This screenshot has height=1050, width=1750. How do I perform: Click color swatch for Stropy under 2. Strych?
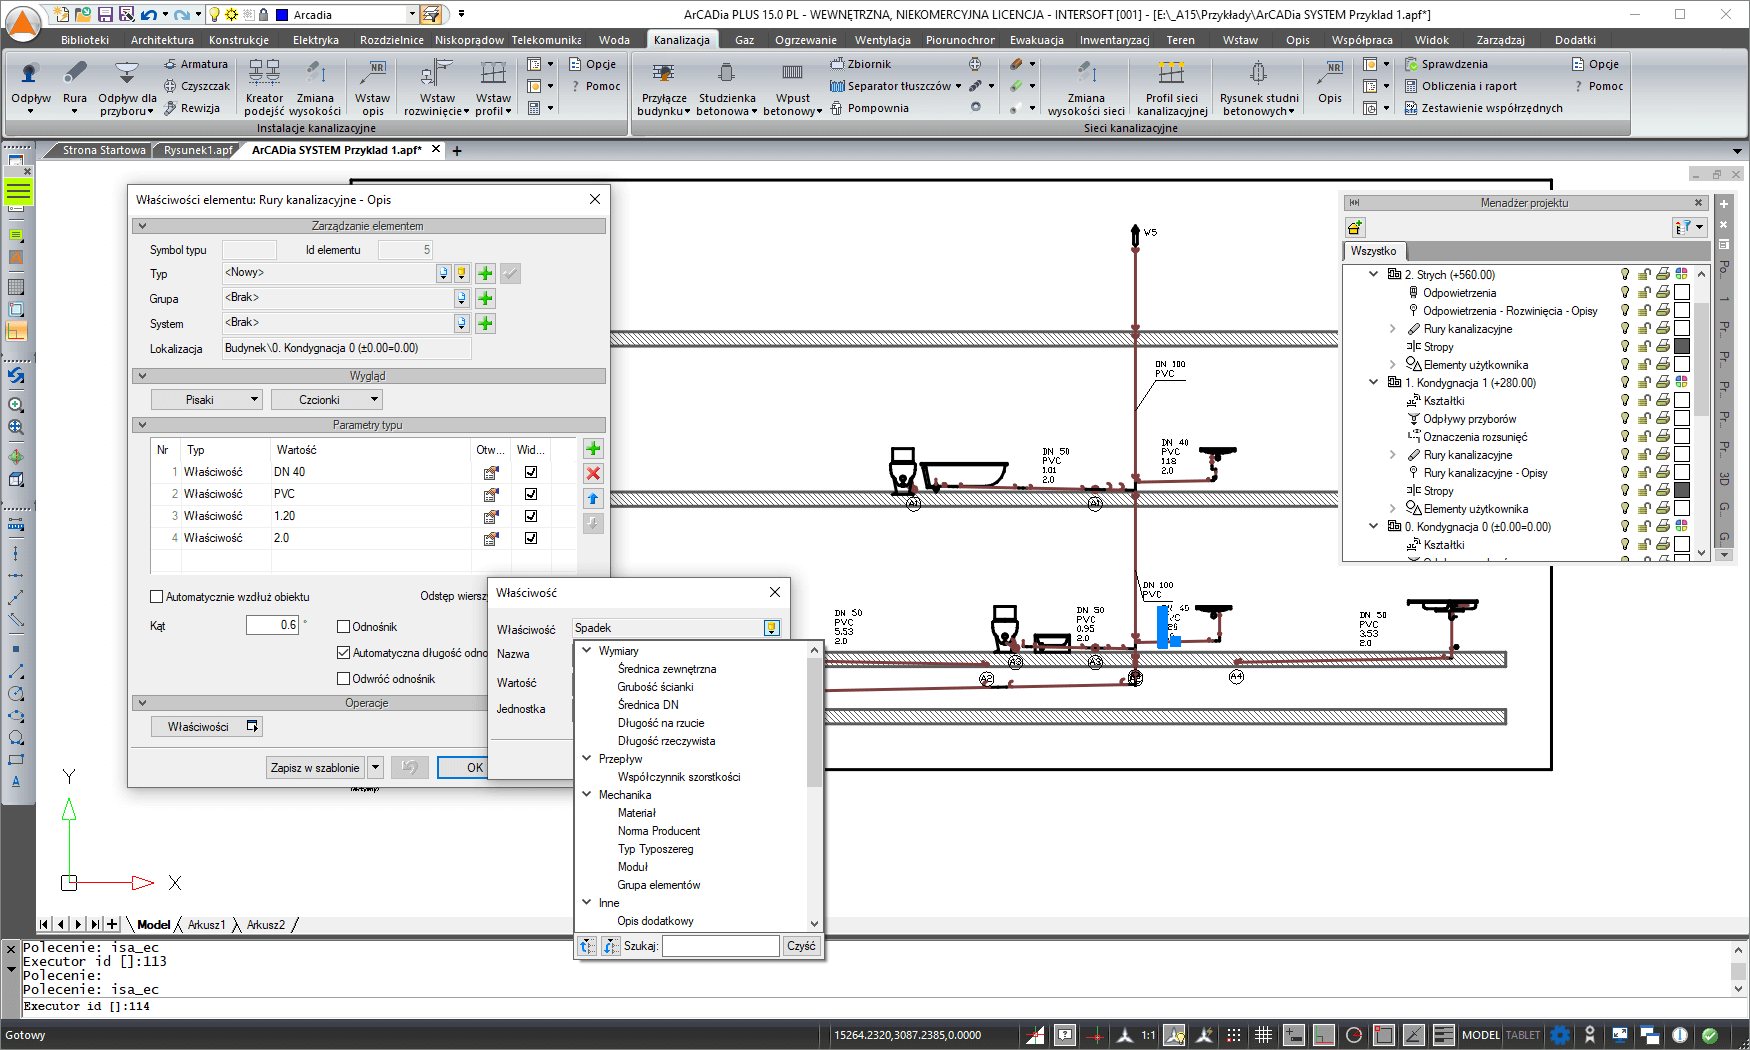point(1682,346)
